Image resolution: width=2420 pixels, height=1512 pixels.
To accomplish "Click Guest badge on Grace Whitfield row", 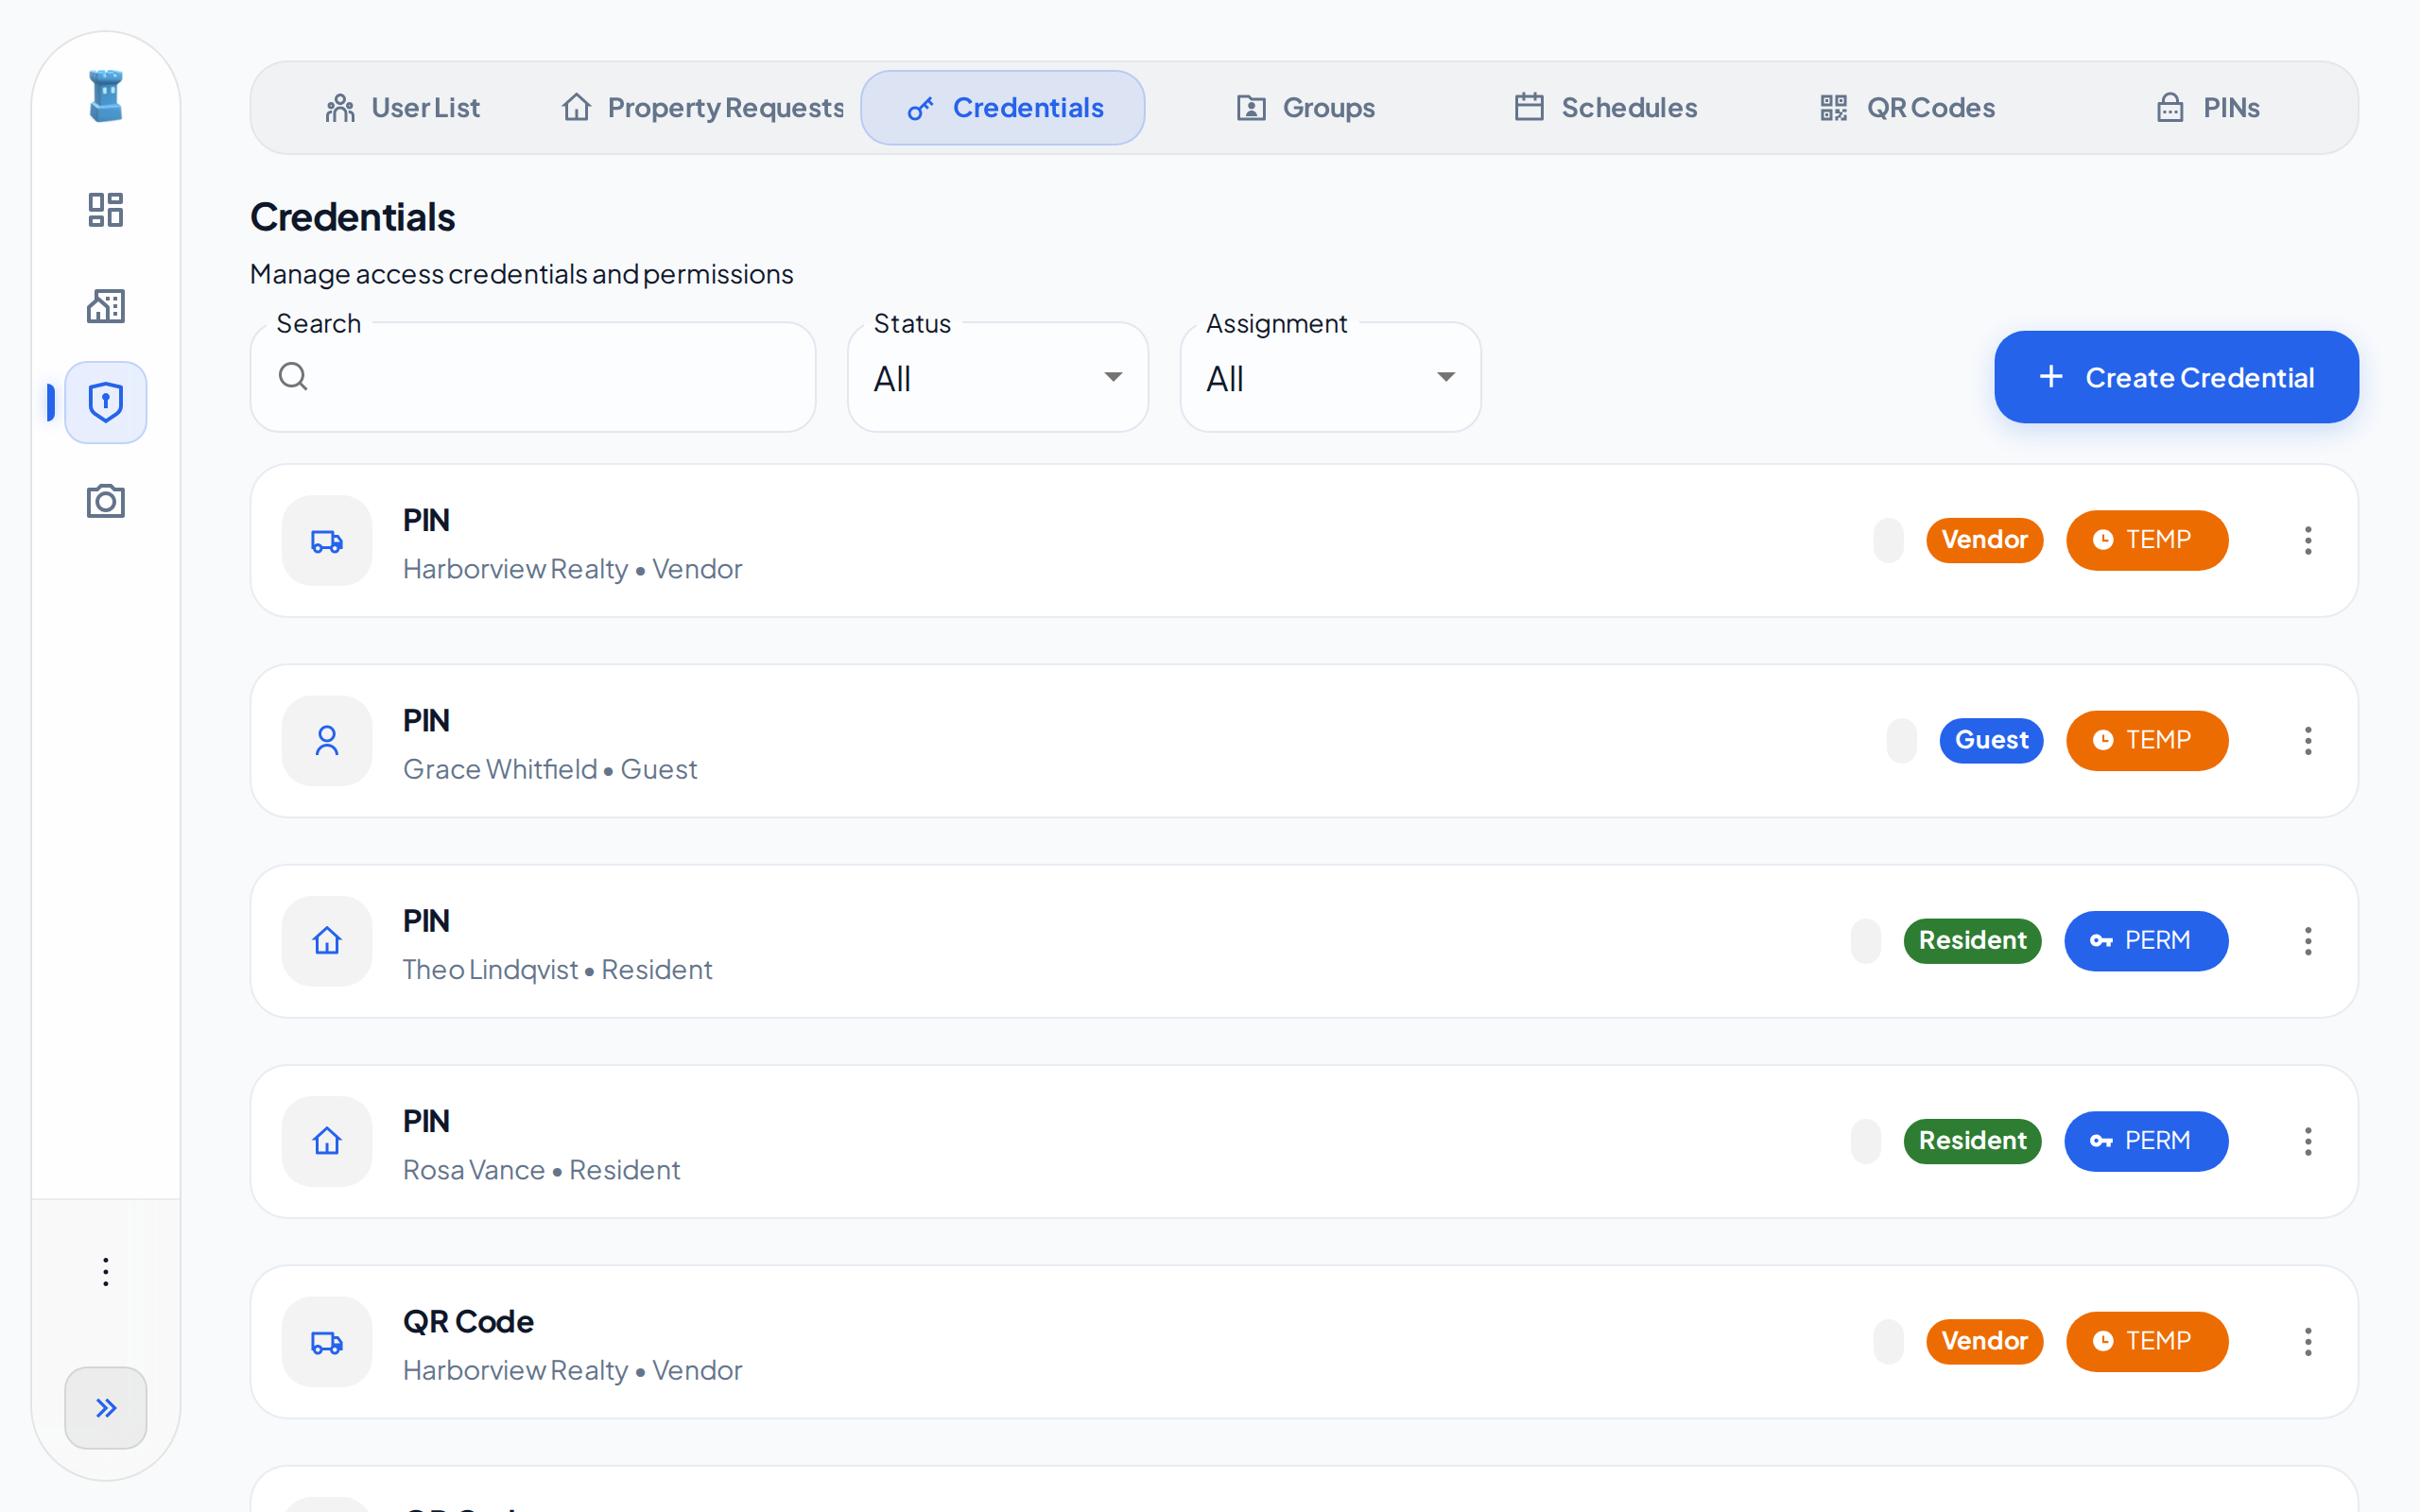I will pyautogui.click(x=1991, y=741).
